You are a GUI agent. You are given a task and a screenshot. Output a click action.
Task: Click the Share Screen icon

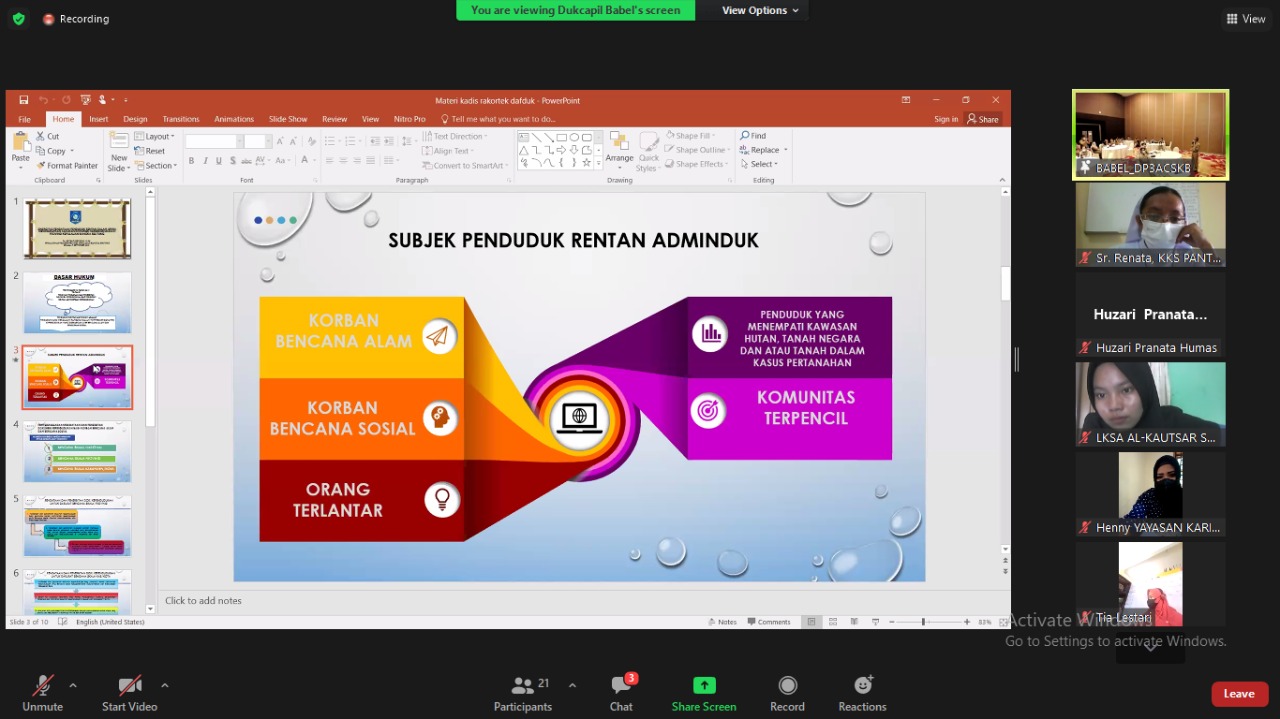point(704,686)
